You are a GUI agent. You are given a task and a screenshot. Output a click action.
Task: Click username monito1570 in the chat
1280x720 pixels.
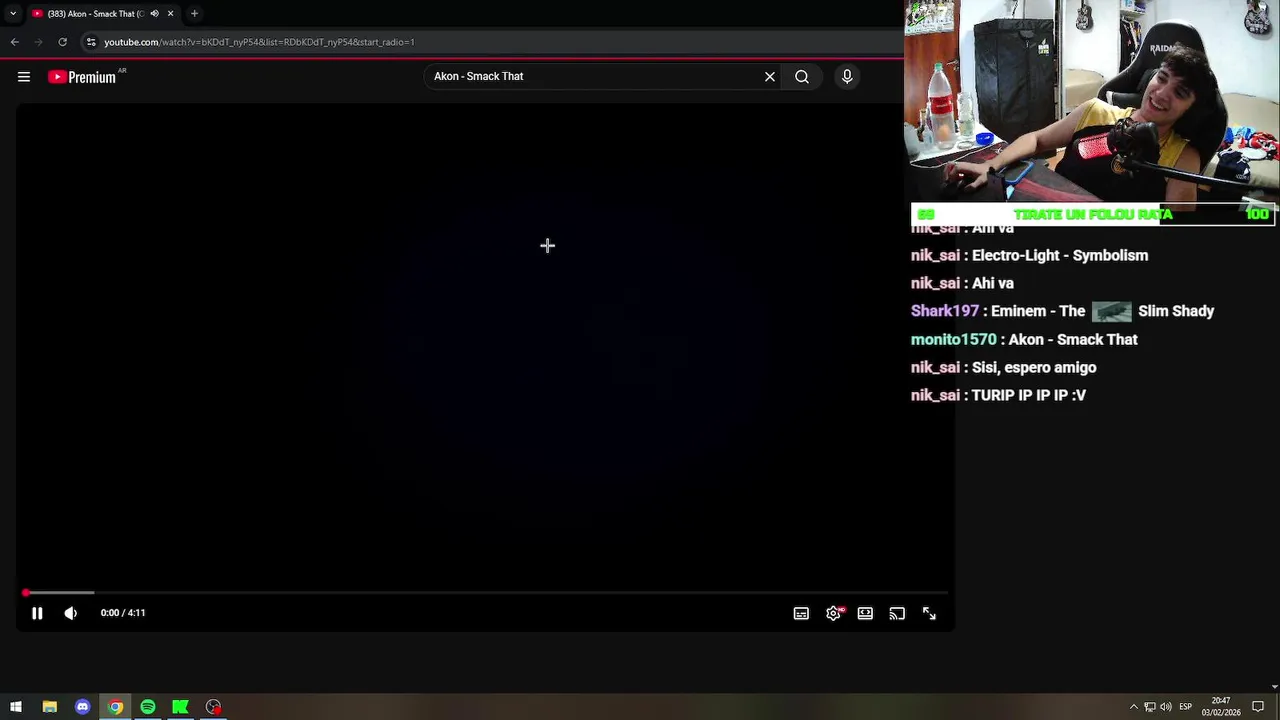pos(954,340)
